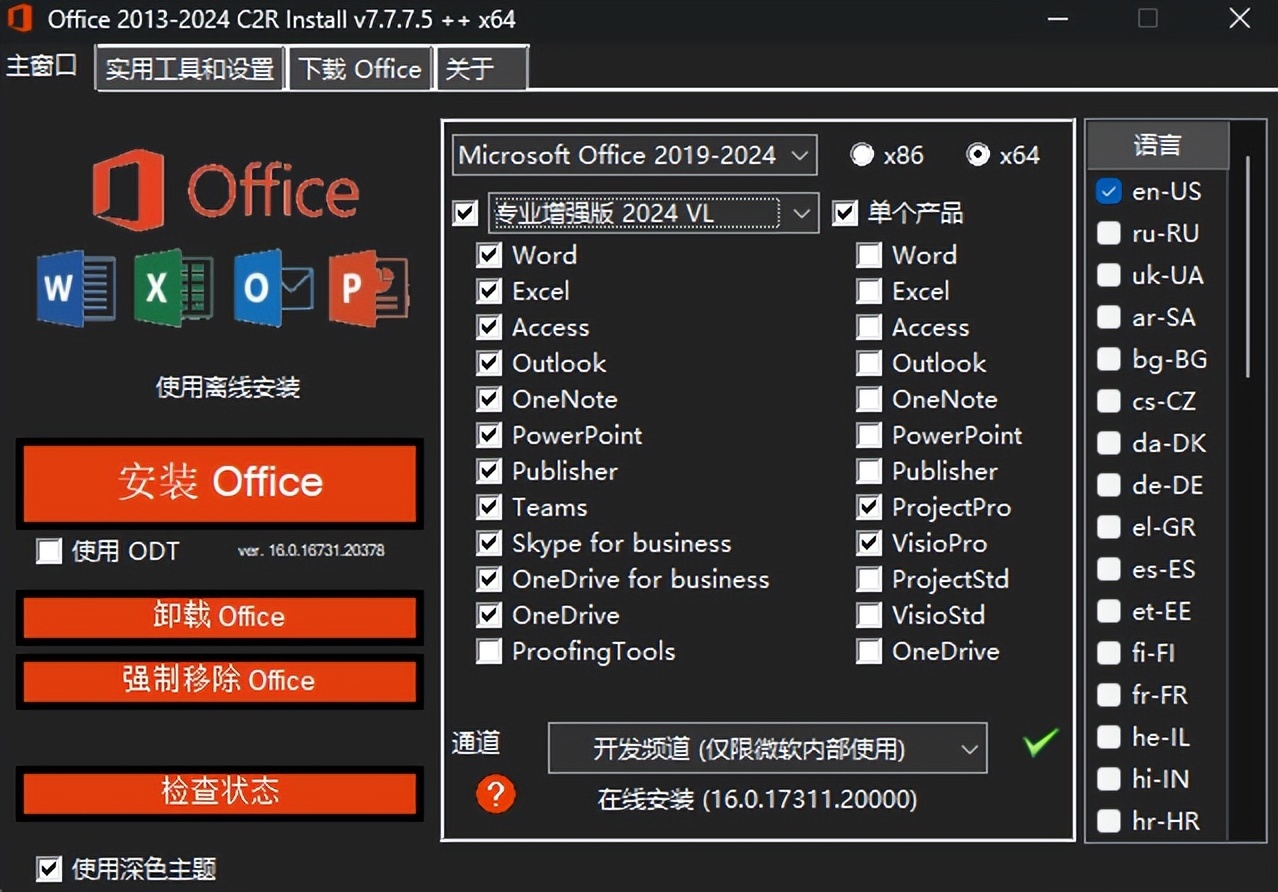Click the 卸载 Office button
Viewport: 1278px width, 892px height.
220,617
